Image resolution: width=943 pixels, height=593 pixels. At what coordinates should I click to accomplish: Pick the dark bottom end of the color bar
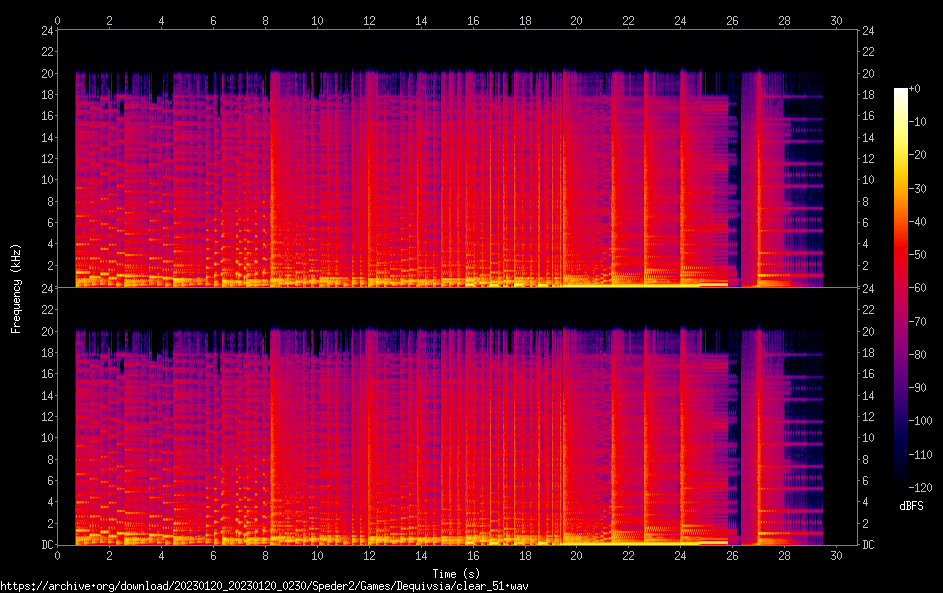[901, 482]
